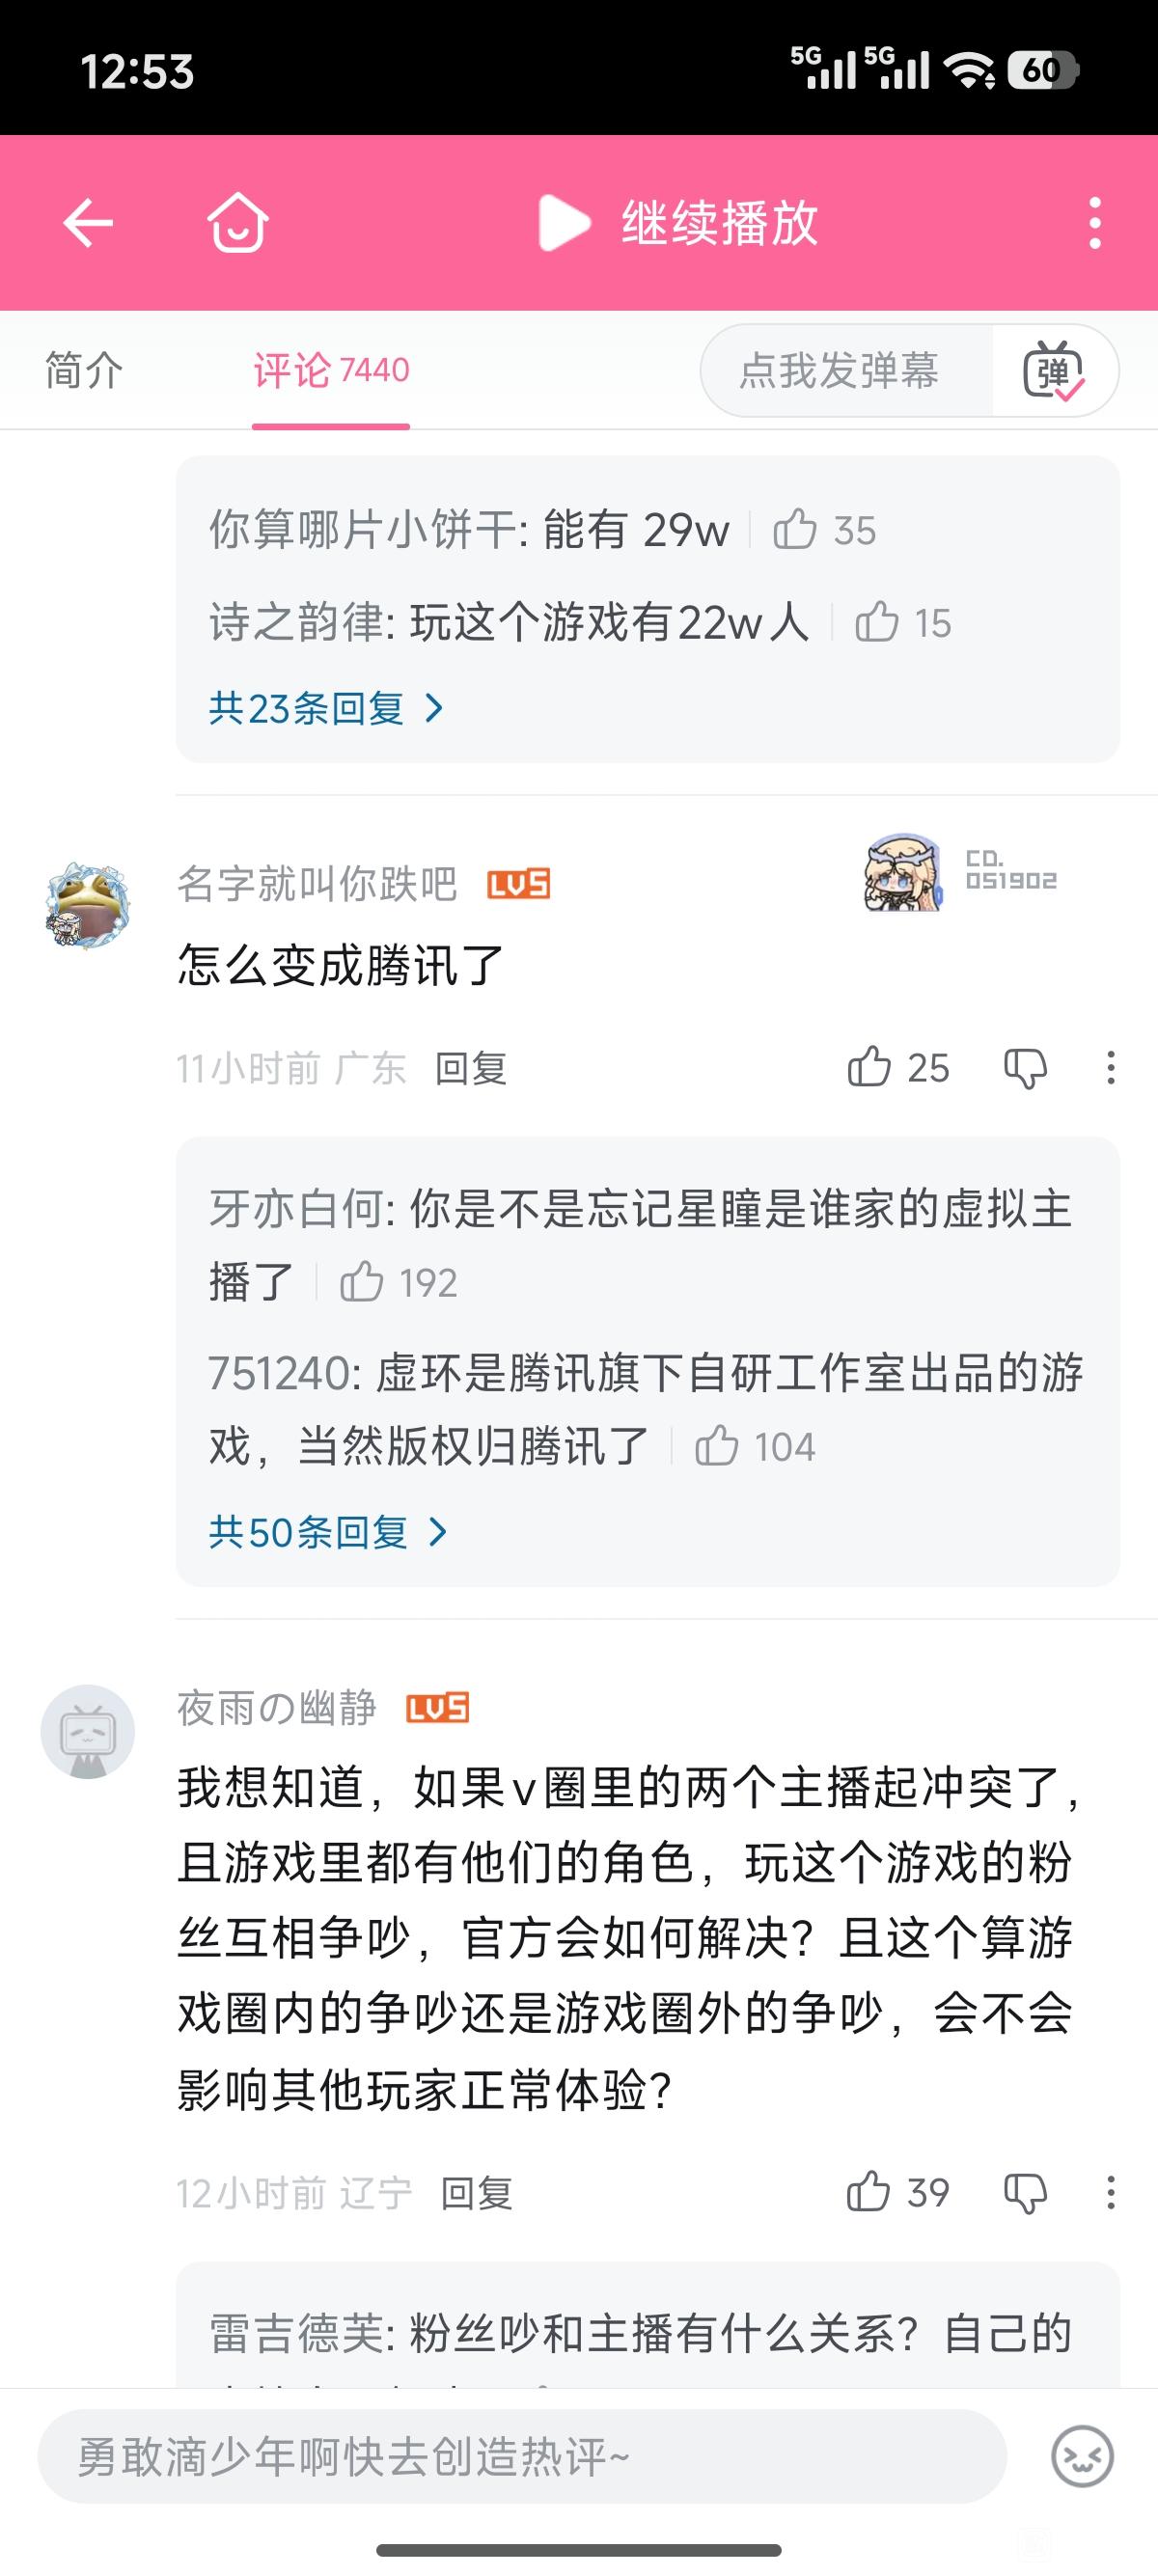This screenshot has height=2576, width=1158.
Task: Like 夜雨の幽静's comment with 39 likes
Action: pyautogui.click(x=868, y=2192)
